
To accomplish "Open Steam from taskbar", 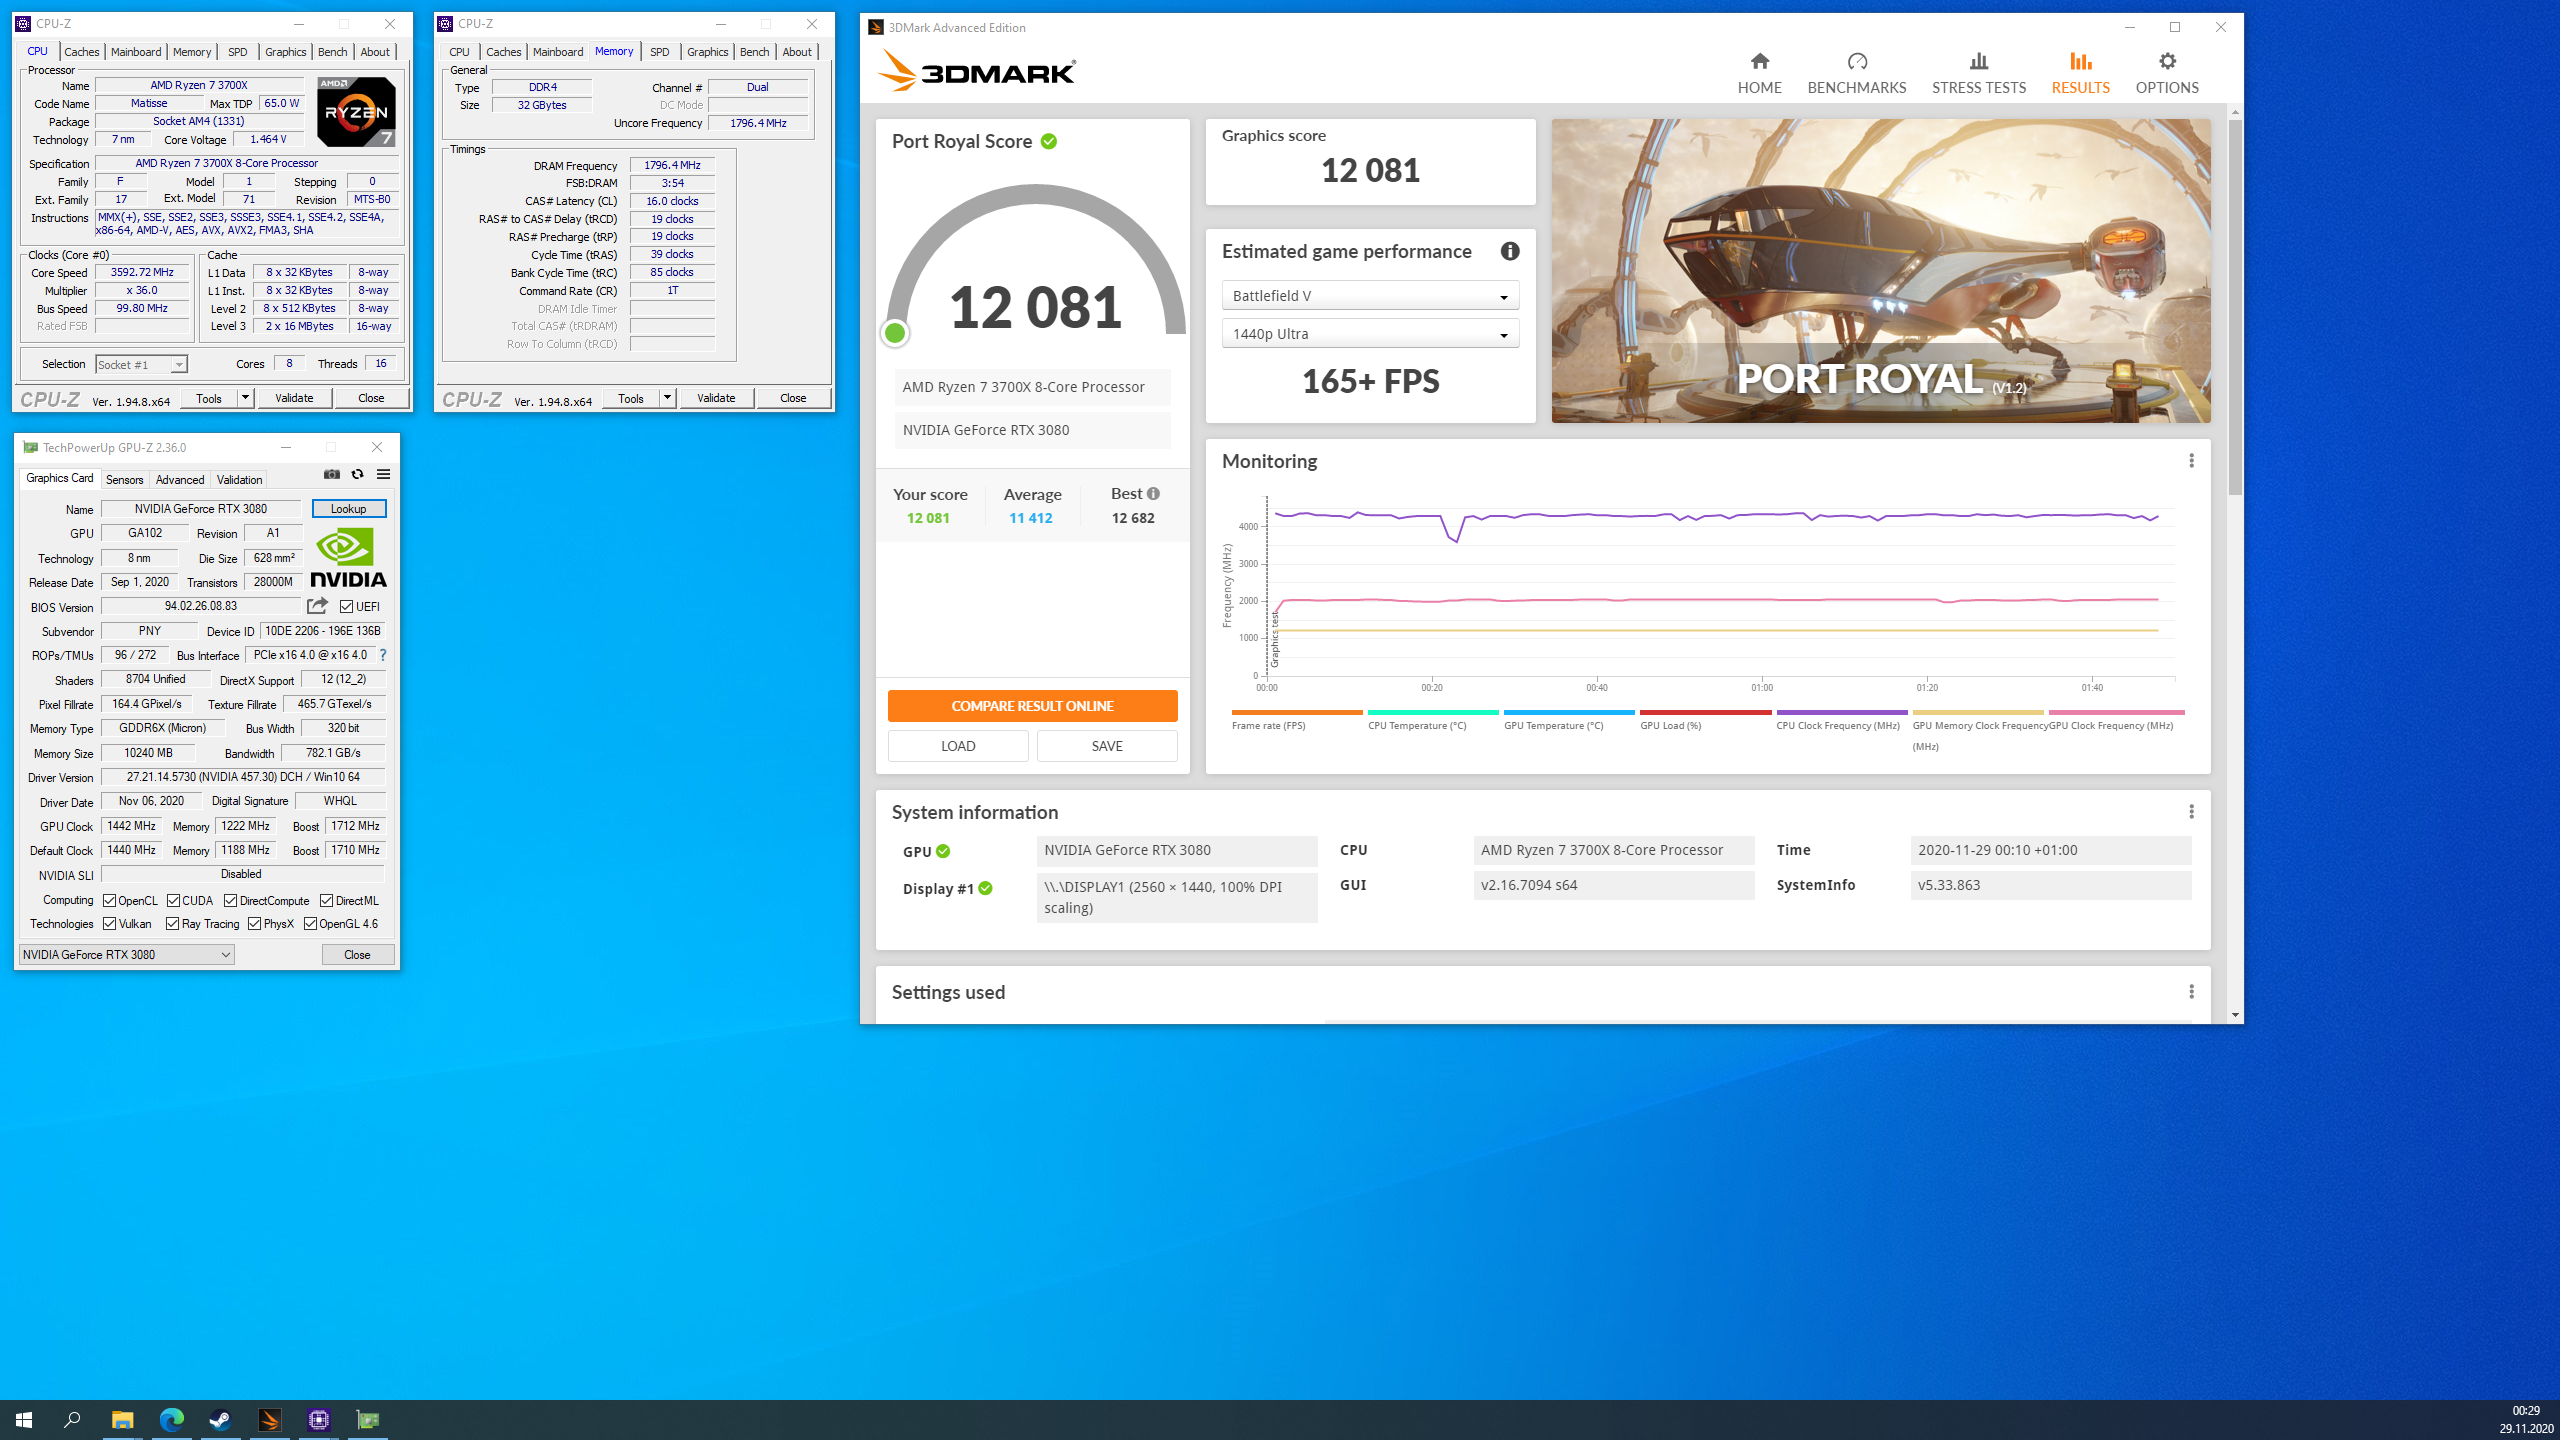I will (220, 1420).
